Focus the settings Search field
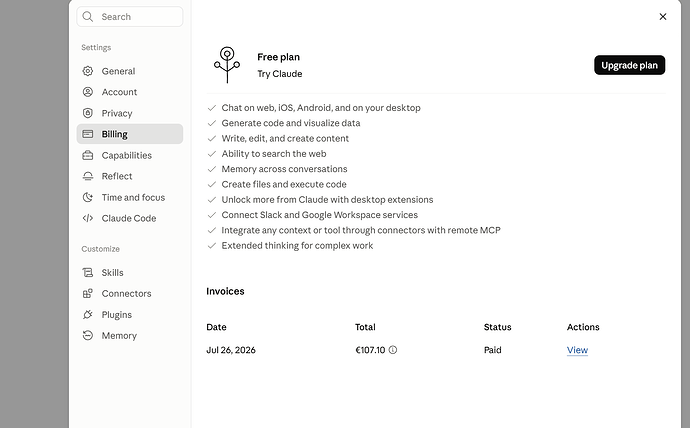This screenshot has width=690, height=428. (x=130, y=17)
